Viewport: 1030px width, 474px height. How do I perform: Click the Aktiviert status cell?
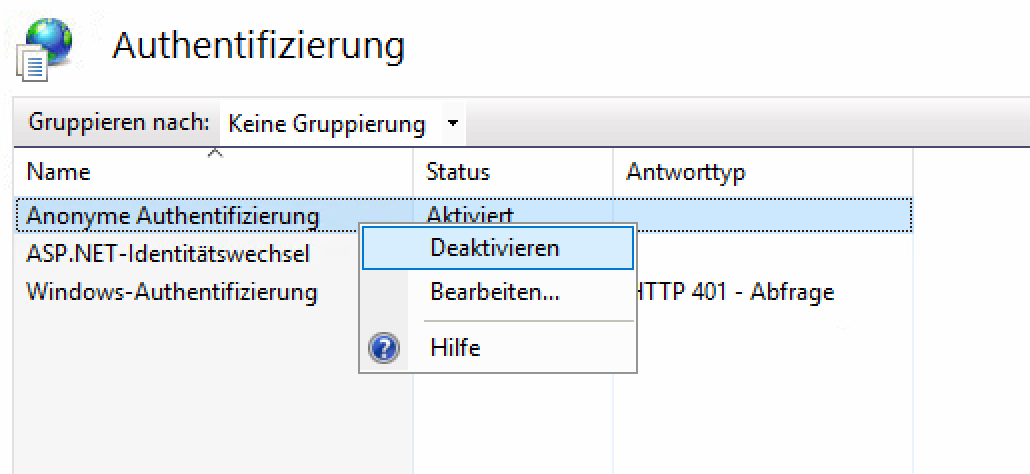click(x=470, y=214)
